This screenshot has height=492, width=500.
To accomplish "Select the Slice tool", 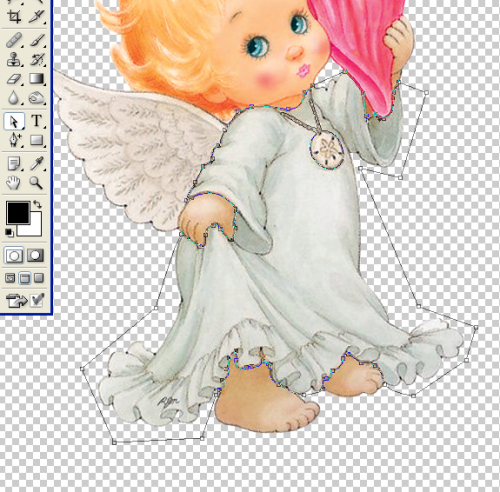I will tap(36, 16).
